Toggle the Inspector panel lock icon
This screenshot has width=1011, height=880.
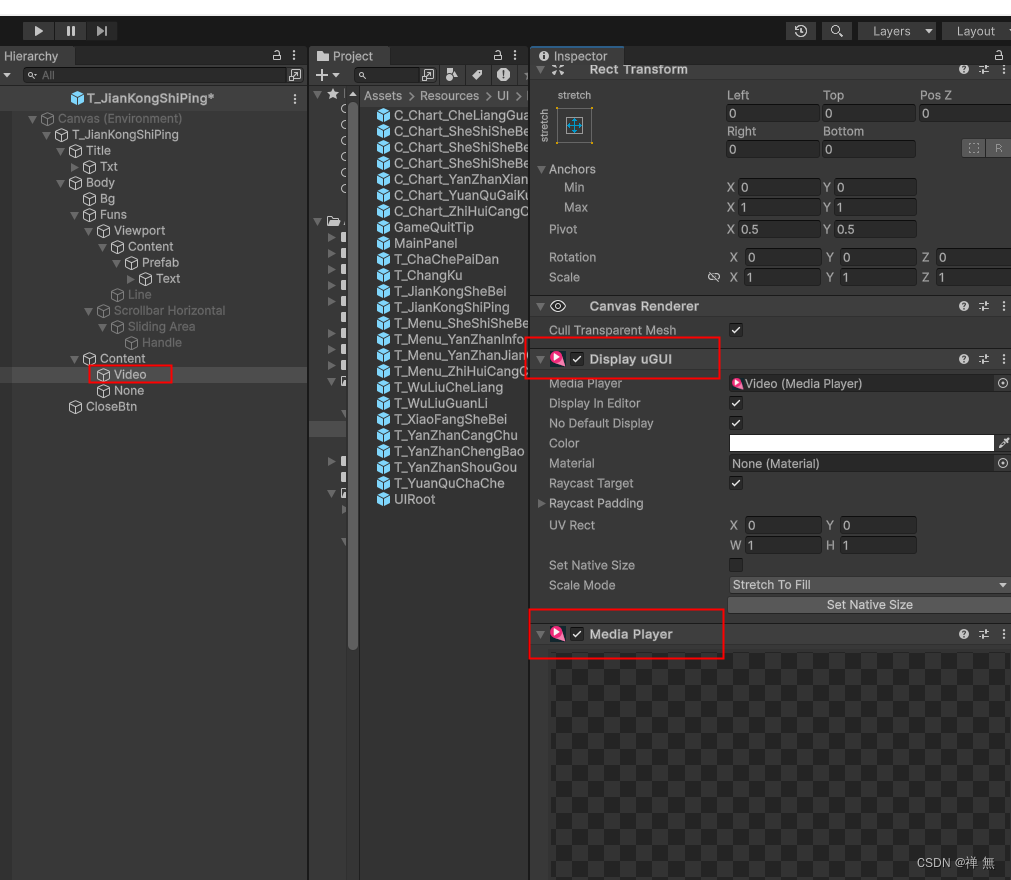(999, 55)
